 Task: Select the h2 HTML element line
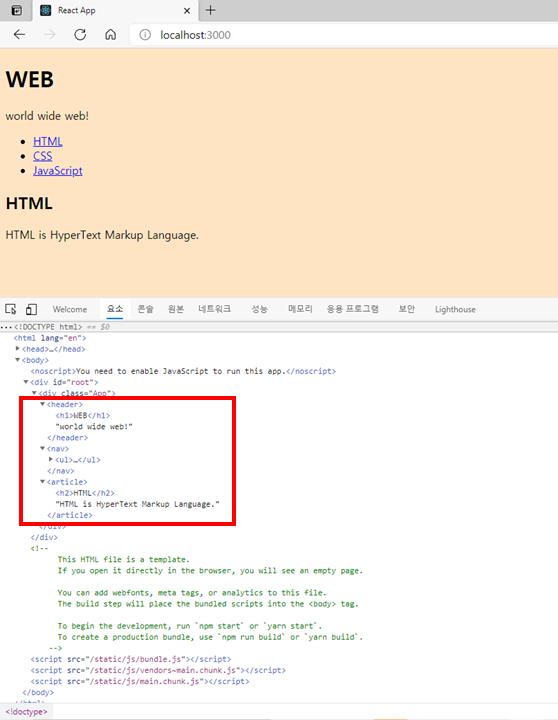tap(85, 493)
